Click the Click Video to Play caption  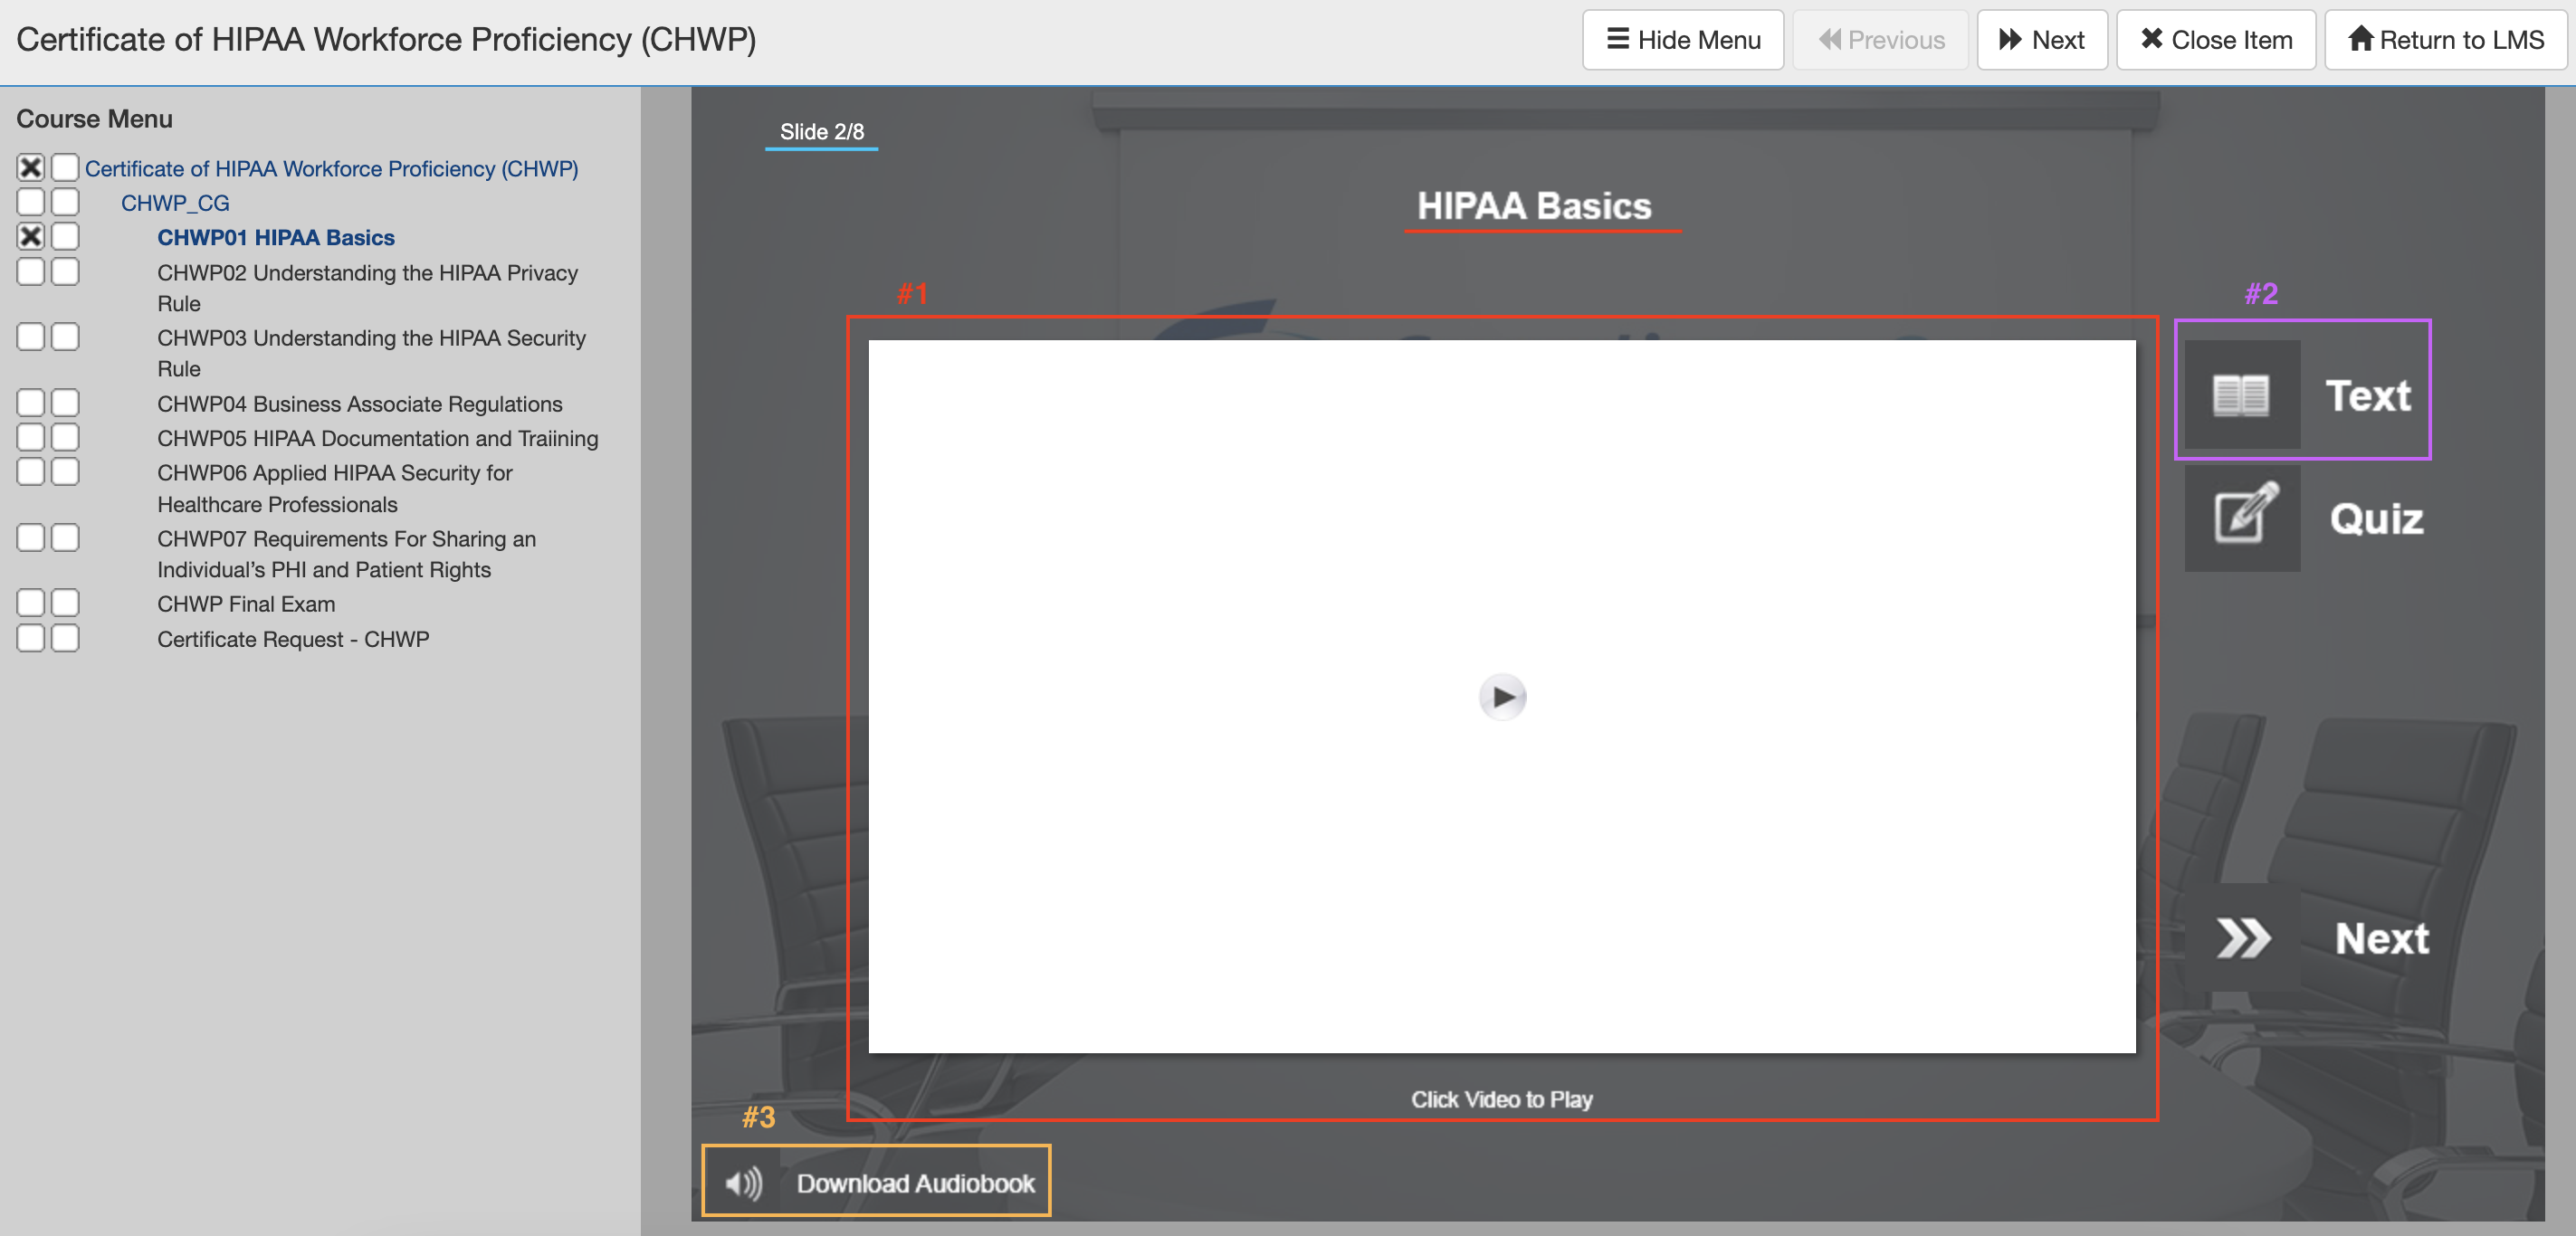(x=1502, y=1100)
